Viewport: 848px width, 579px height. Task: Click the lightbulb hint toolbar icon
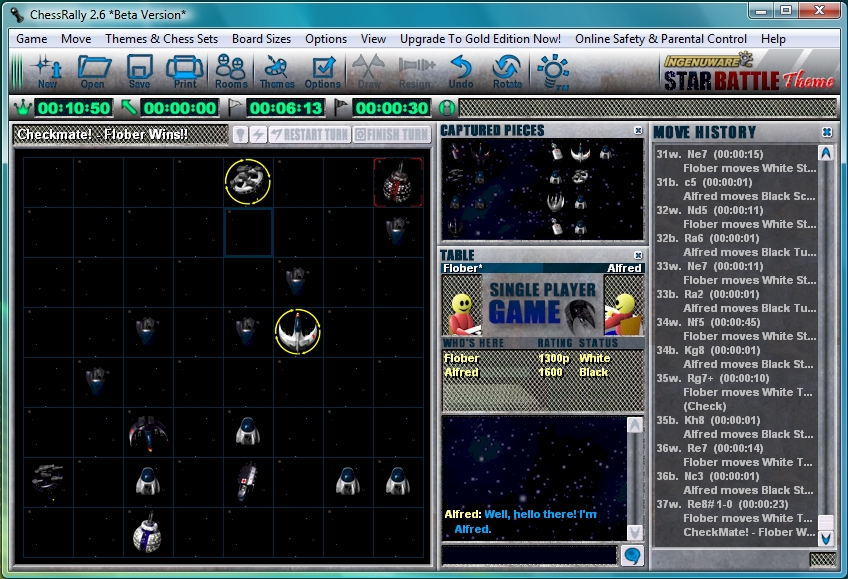tap(553, 71)
